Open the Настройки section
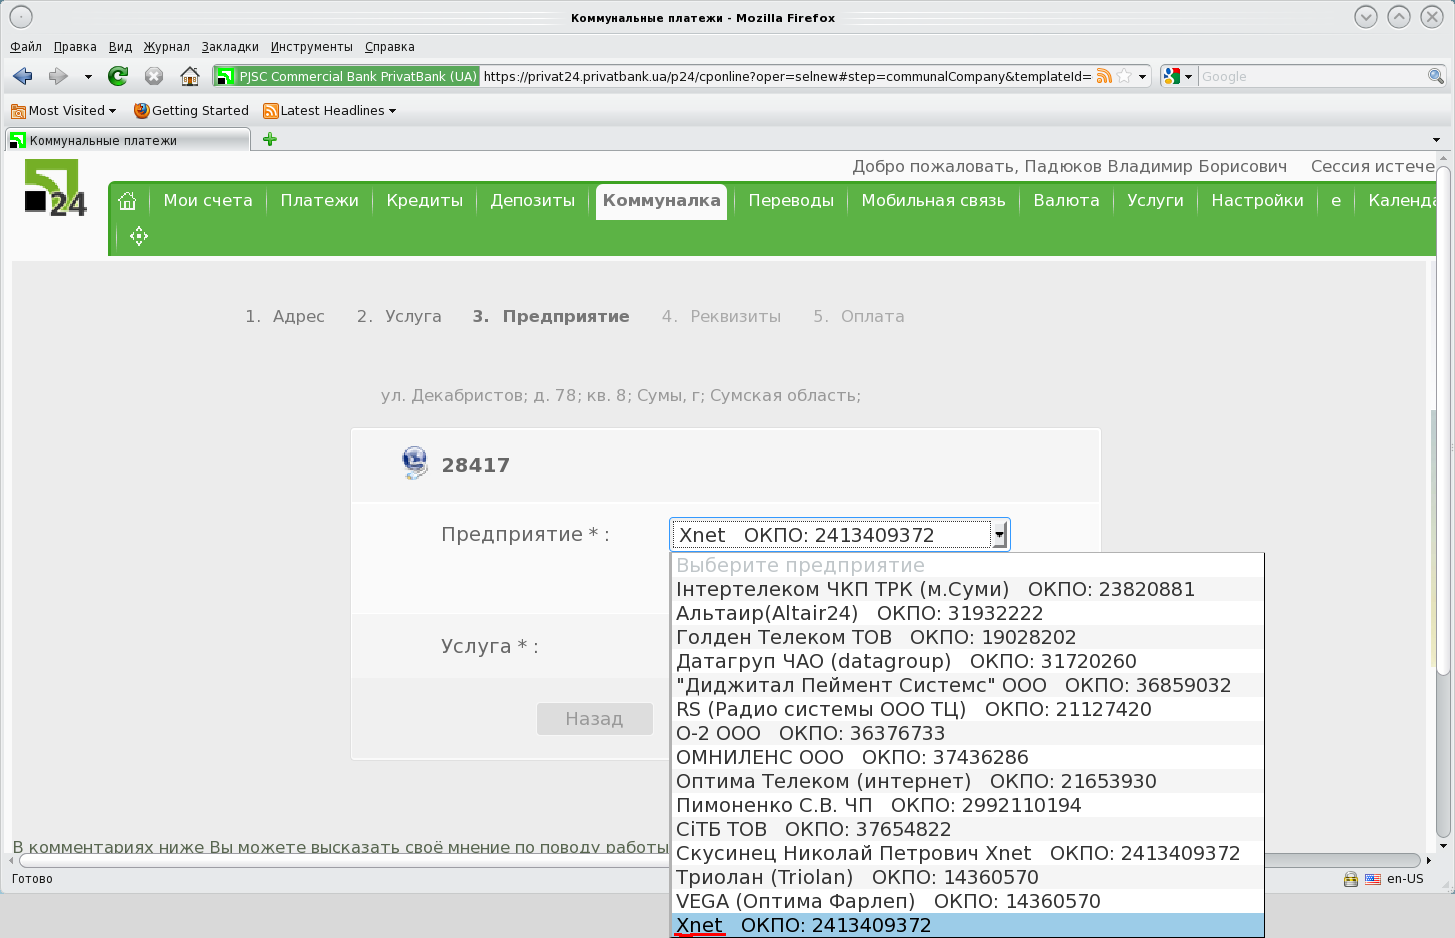Image resolution: width=1455 pixels, height=938 pixels. pyautogui.click(x=1257, y=201)
